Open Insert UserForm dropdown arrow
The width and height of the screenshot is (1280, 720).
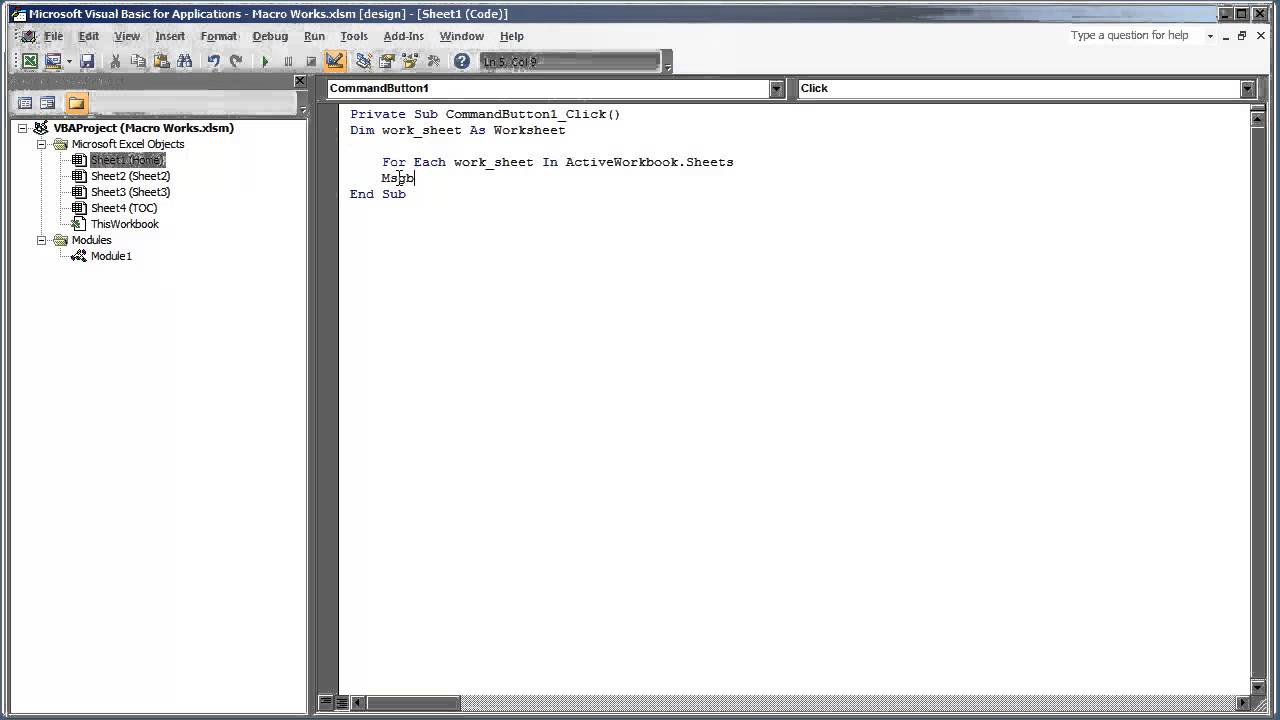tap(69, 62)
